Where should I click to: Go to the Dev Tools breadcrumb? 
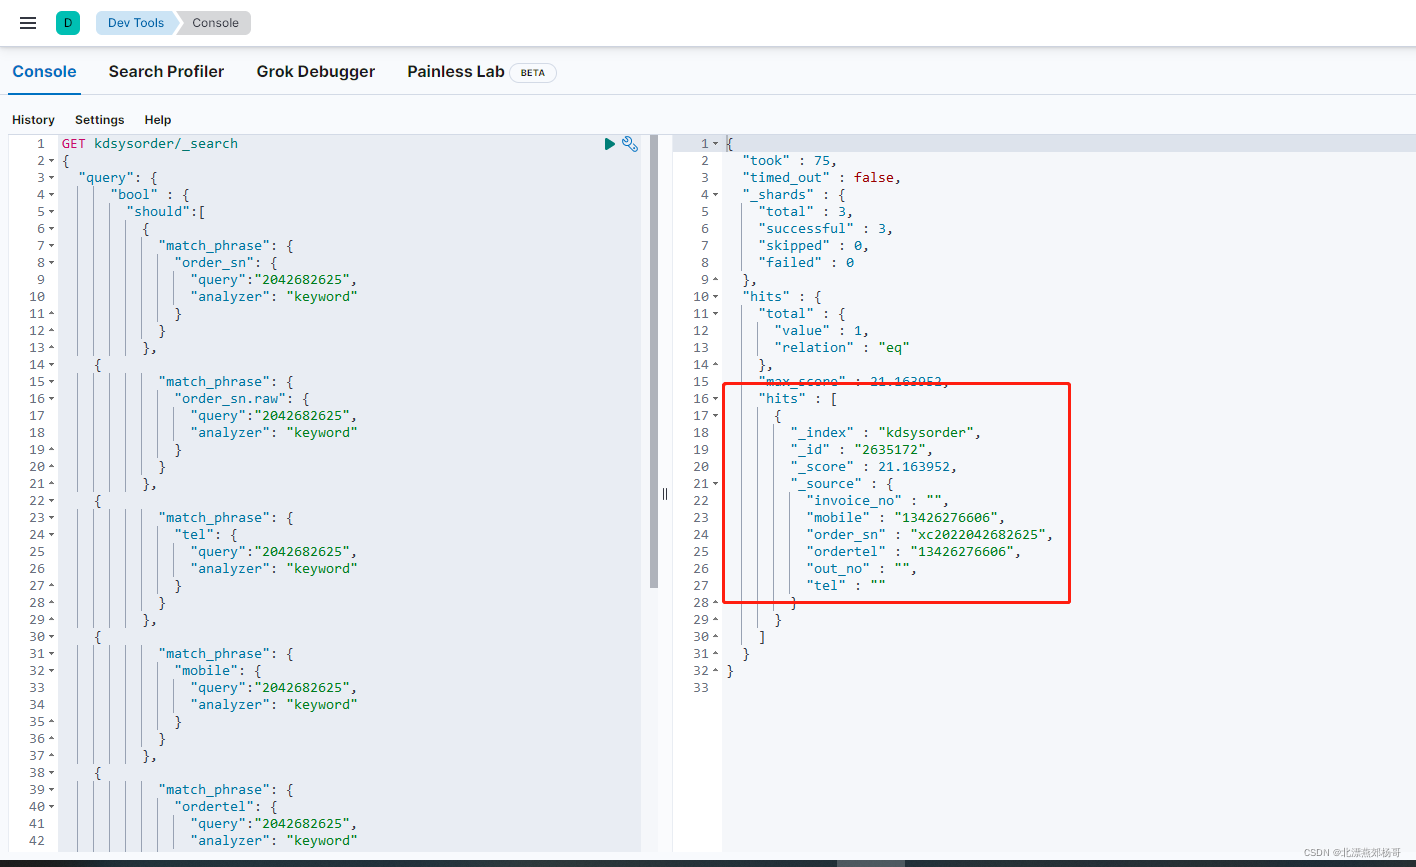pos(136,23)
